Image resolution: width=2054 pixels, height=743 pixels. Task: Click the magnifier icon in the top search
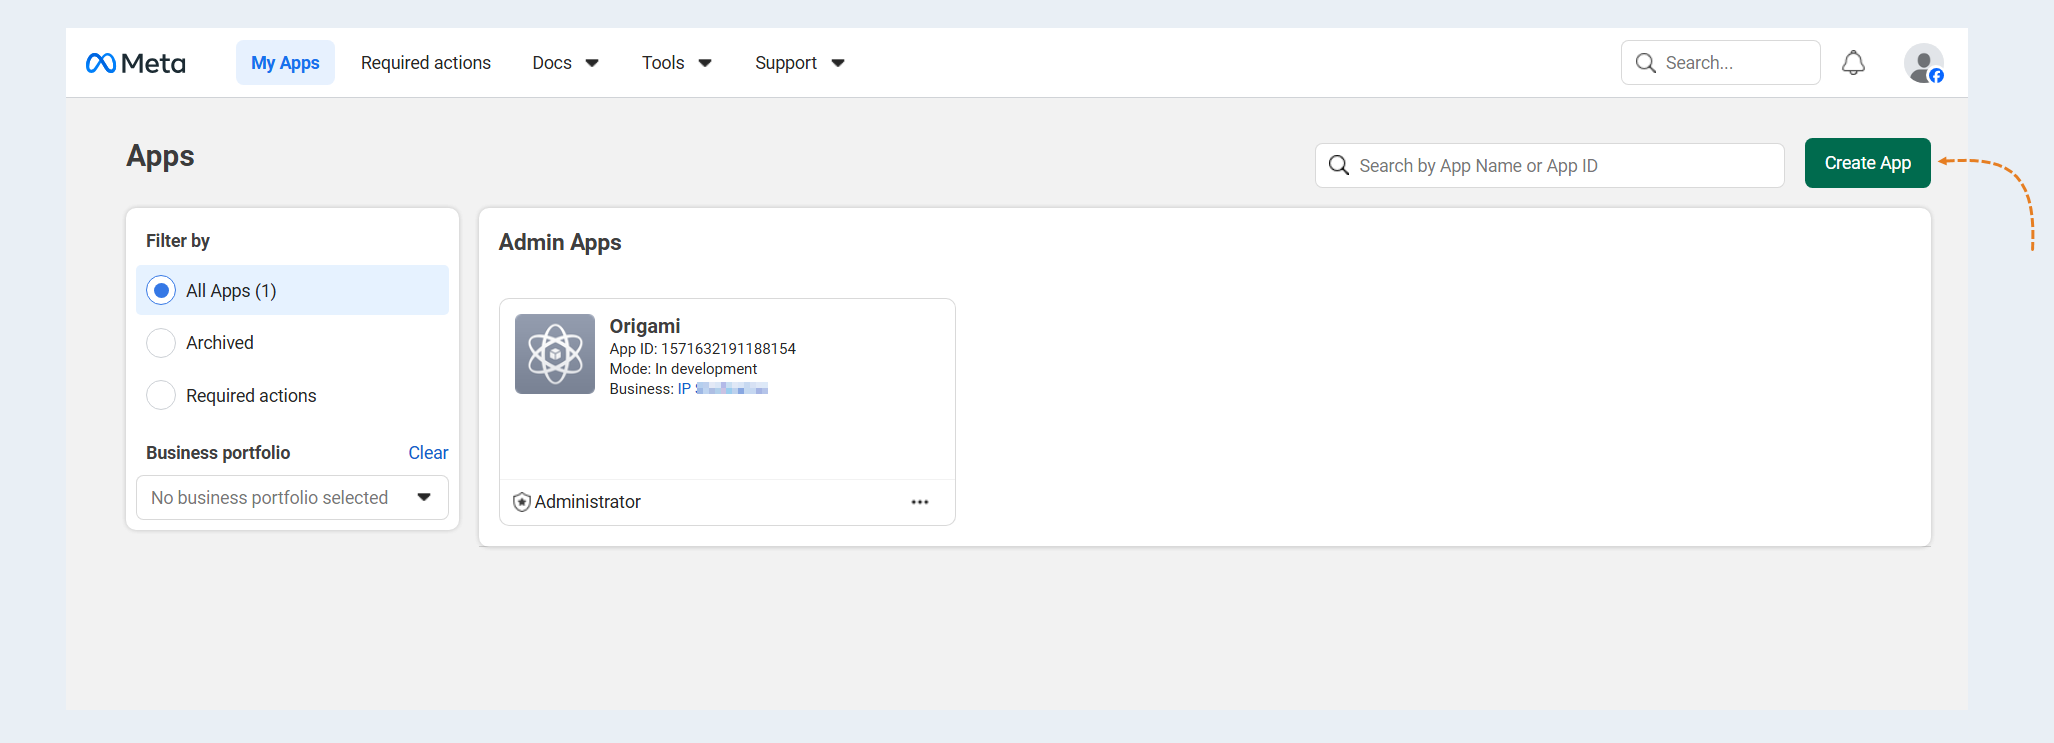(x=1645, y=63)
